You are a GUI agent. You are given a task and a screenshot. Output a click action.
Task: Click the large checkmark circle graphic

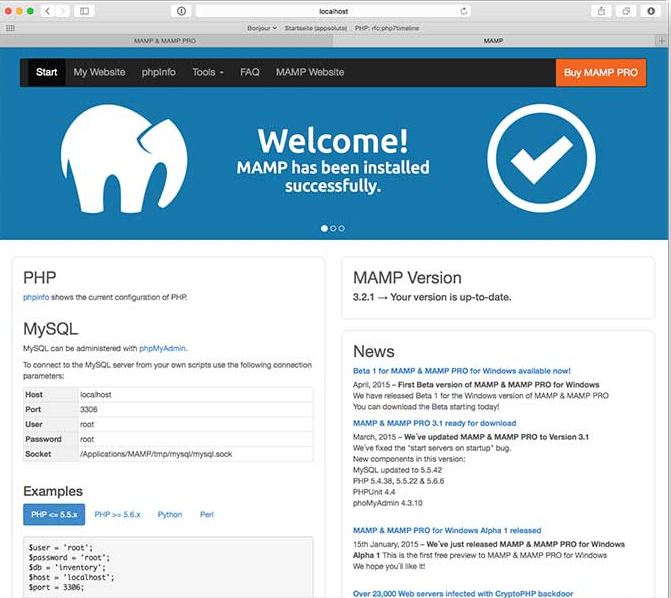click(x=541, y=159)
